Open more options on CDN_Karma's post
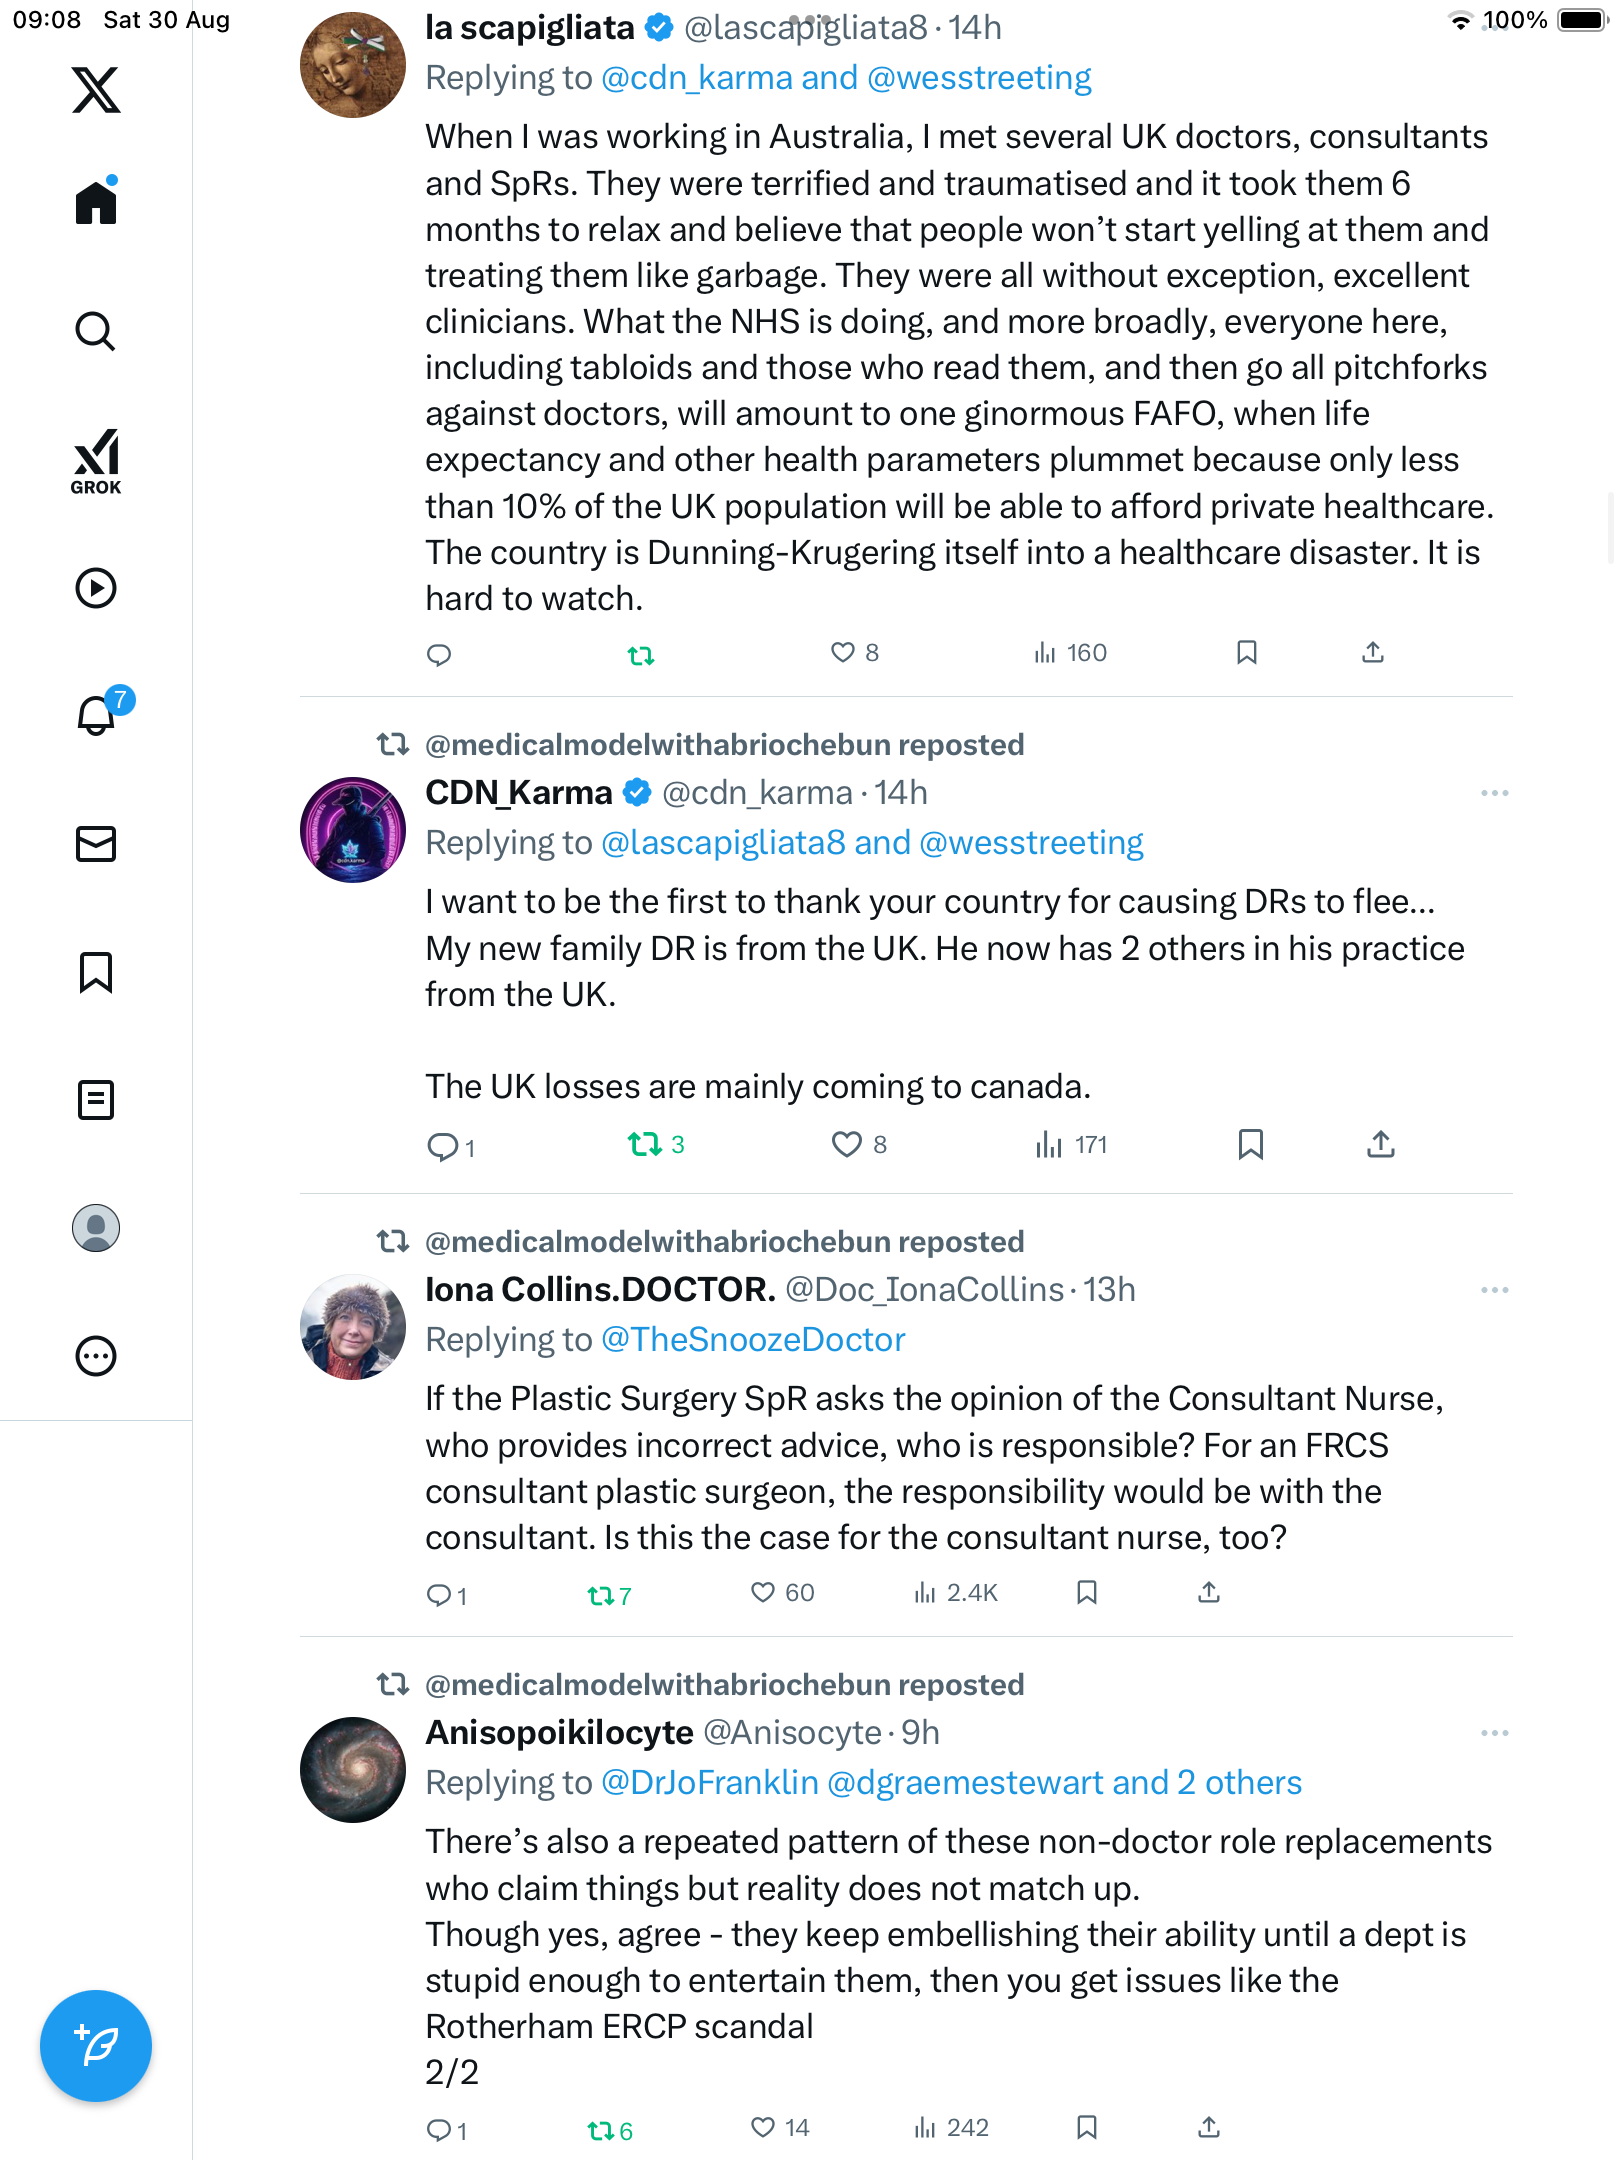1620x2160 pixels. [x=1494, y=793]
